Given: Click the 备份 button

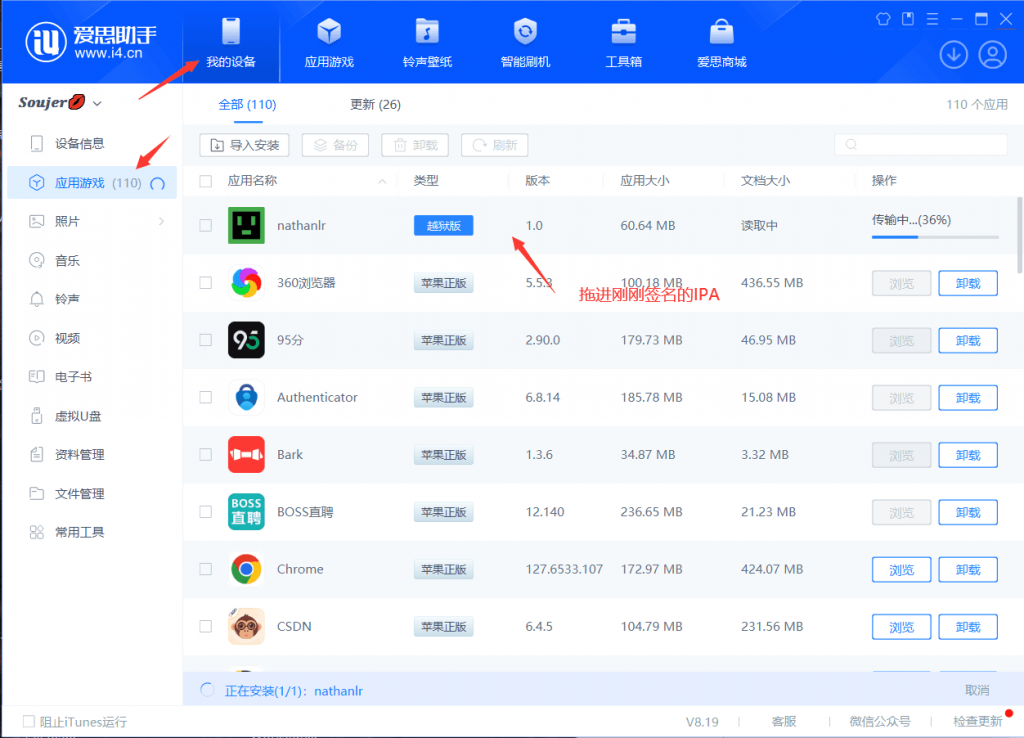Looking at the screenshot, I should [335, 145].
